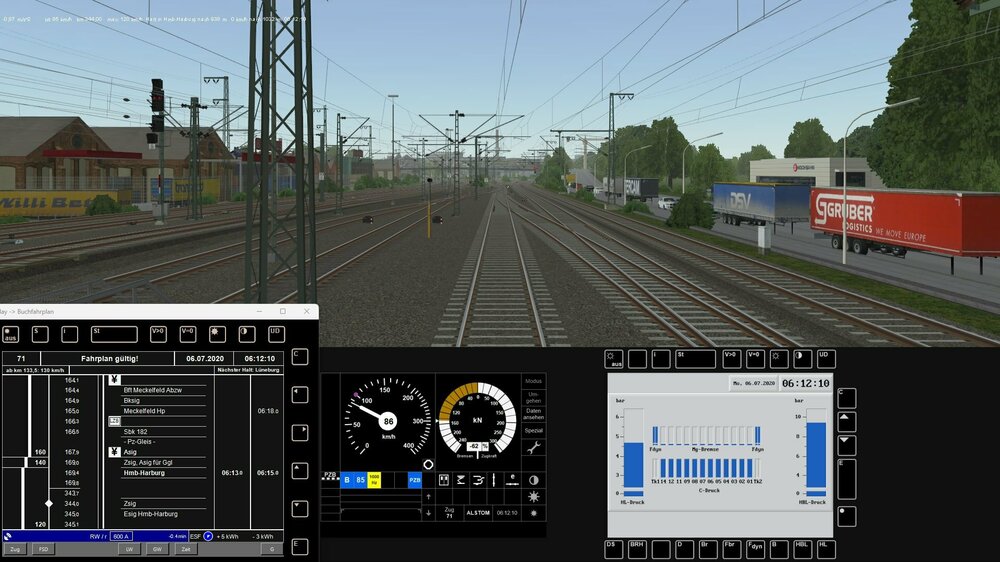
Task: Open the wrench maintenance icon in driver display
Action: [x=533, y=448]
